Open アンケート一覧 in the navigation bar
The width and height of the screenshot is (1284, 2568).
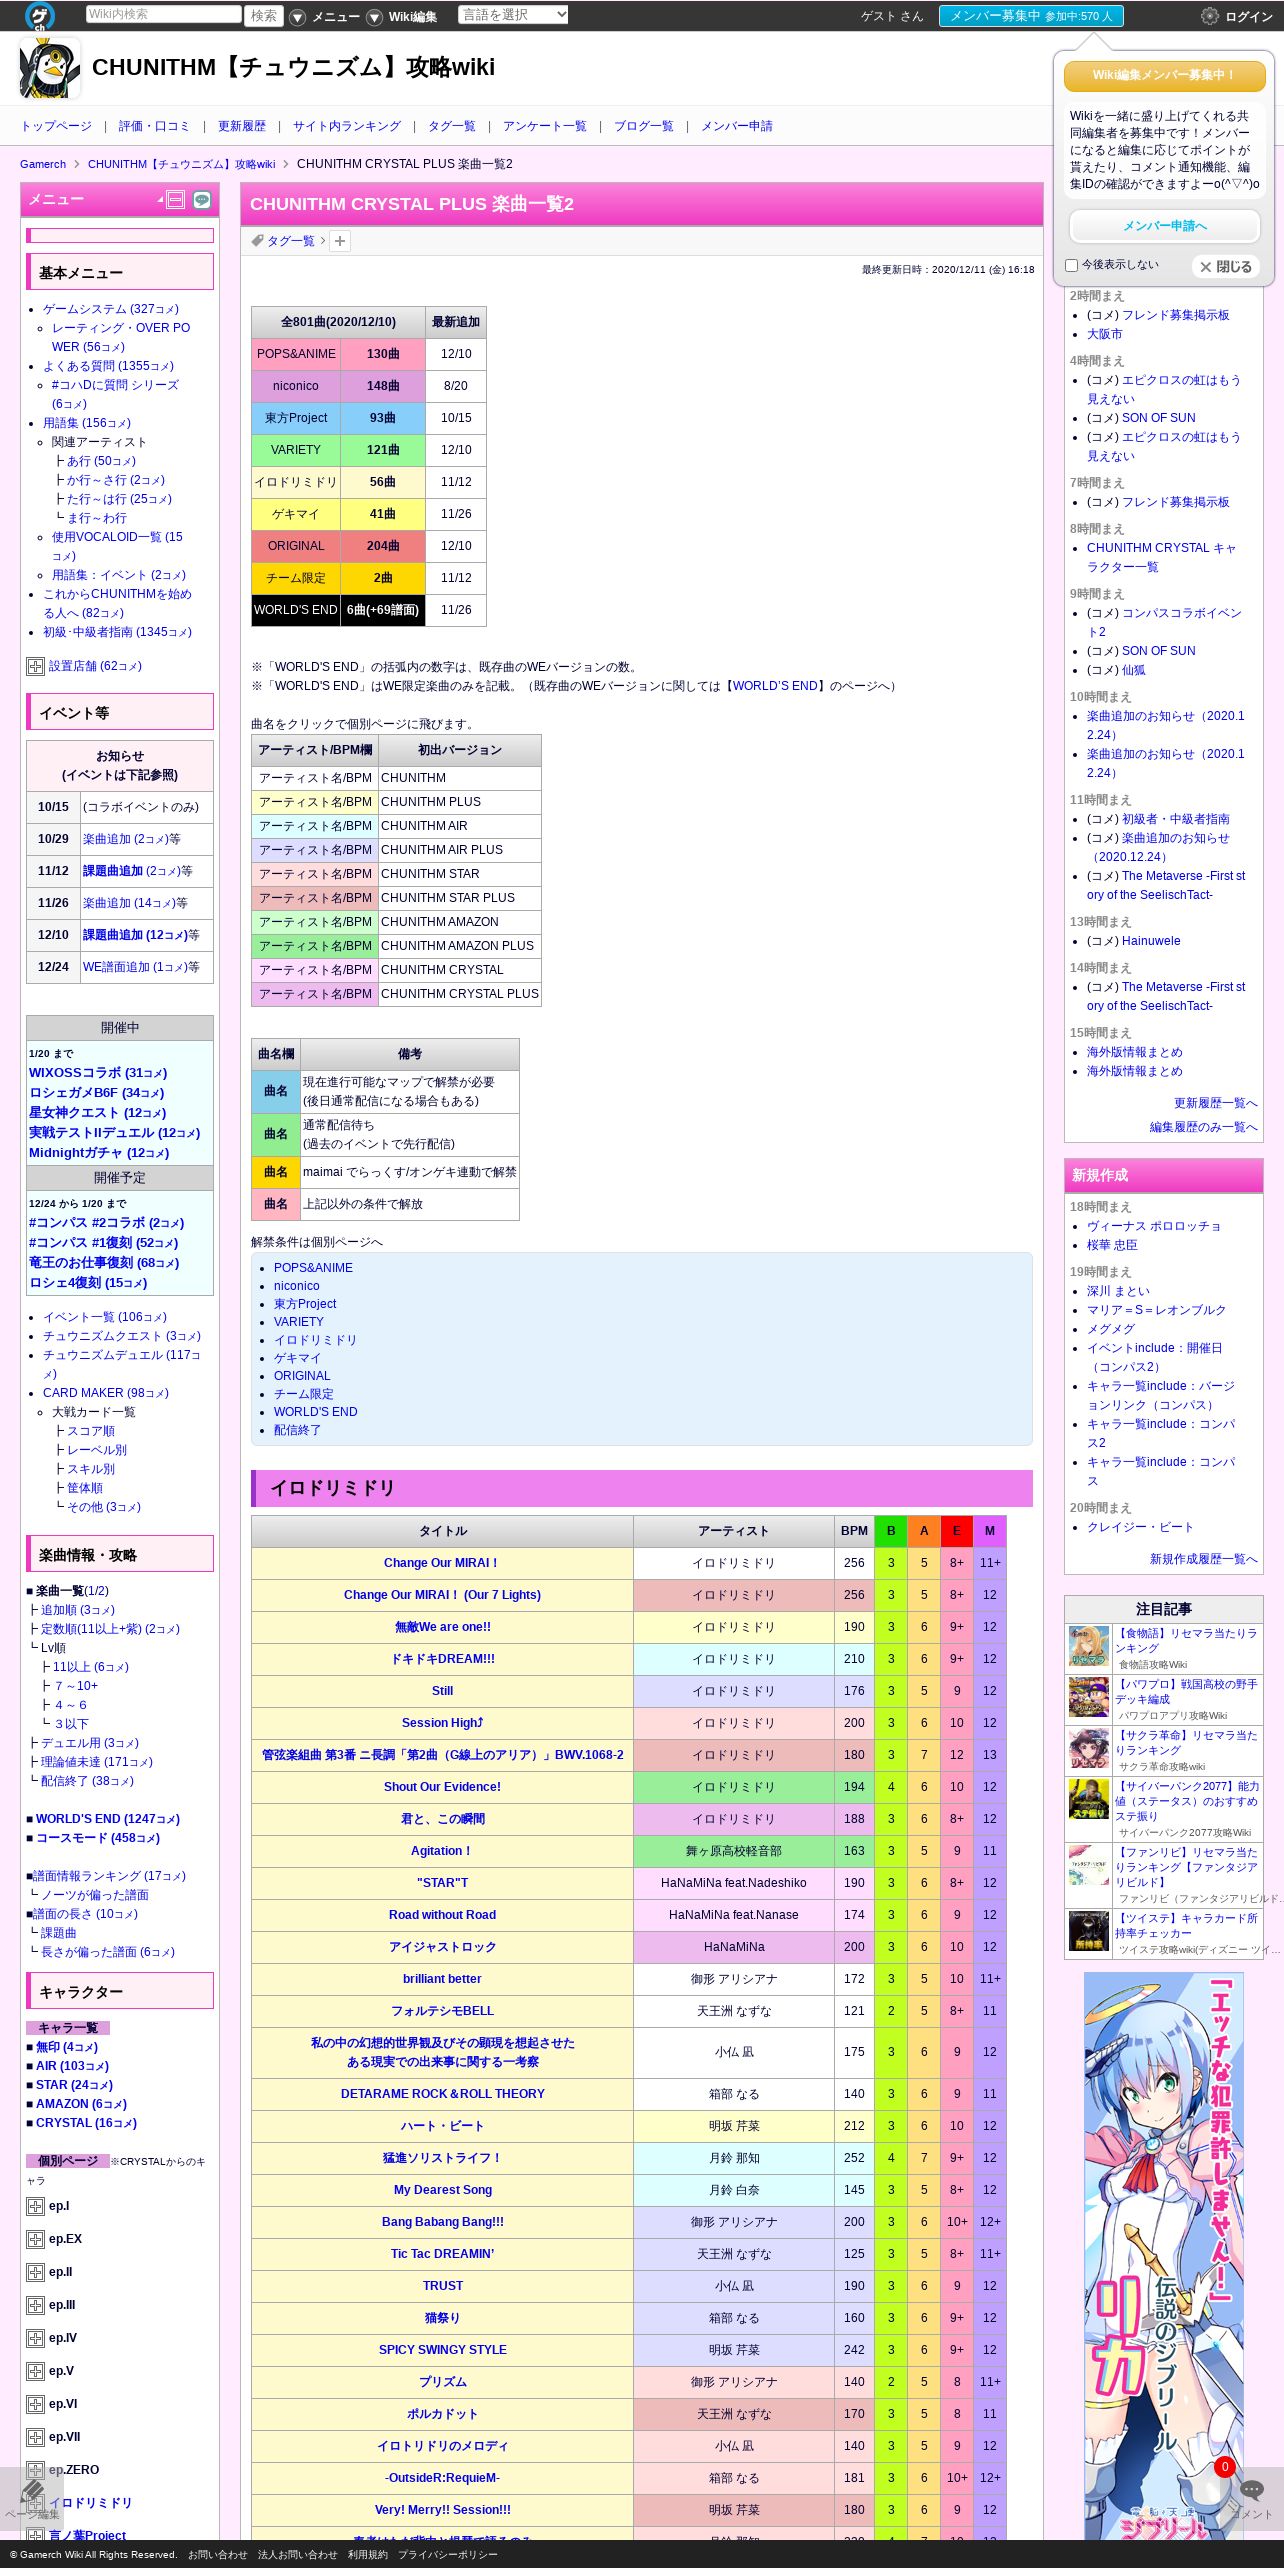(x=545, y=126)
